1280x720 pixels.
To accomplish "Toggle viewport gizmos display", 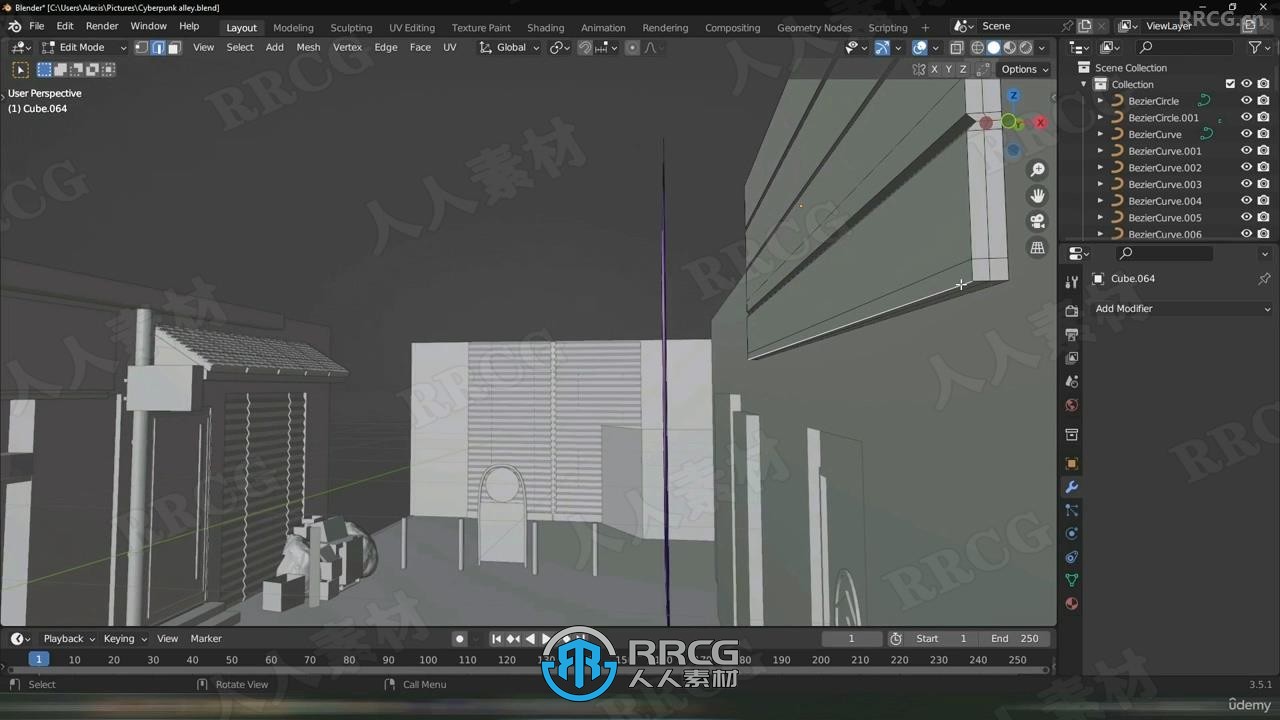I will click(x=882, y=47).
